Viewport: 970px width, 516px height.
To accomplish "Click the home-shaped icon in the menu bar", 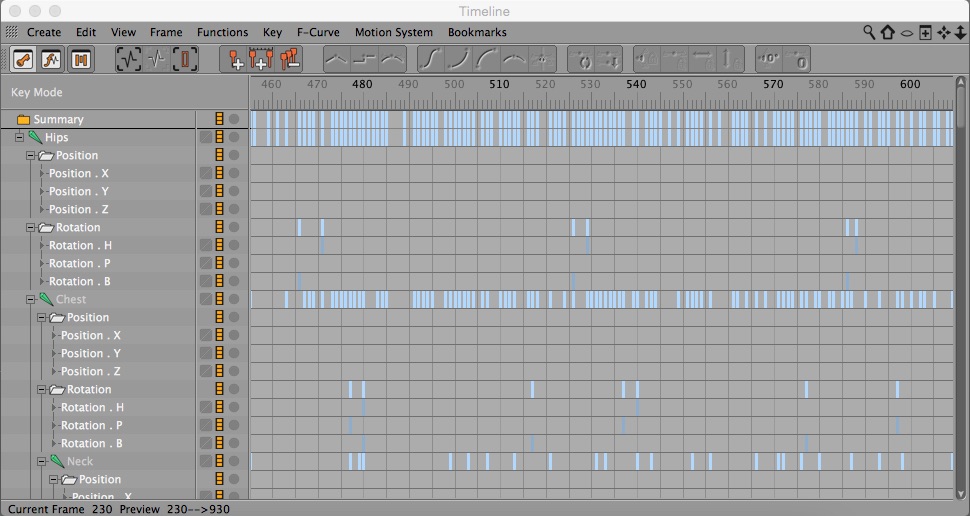I will (888, 32).
